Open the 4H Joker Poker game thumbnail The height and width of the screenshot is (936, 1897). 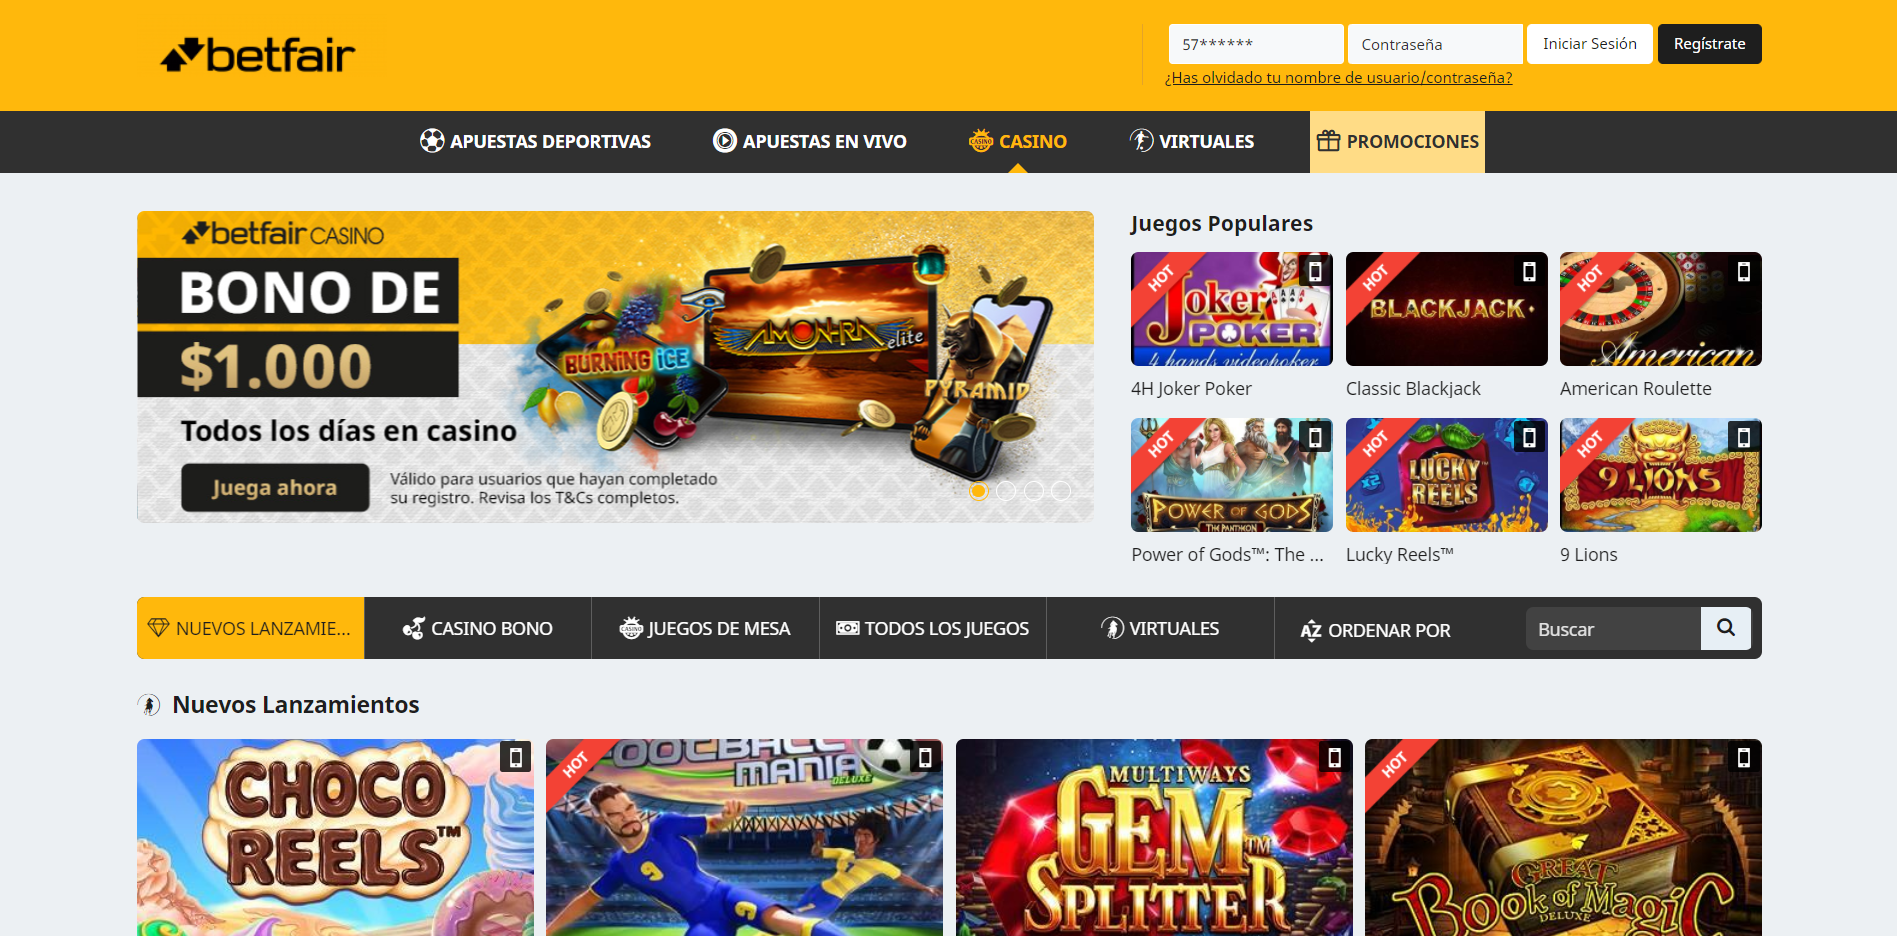coord(1232,309)
